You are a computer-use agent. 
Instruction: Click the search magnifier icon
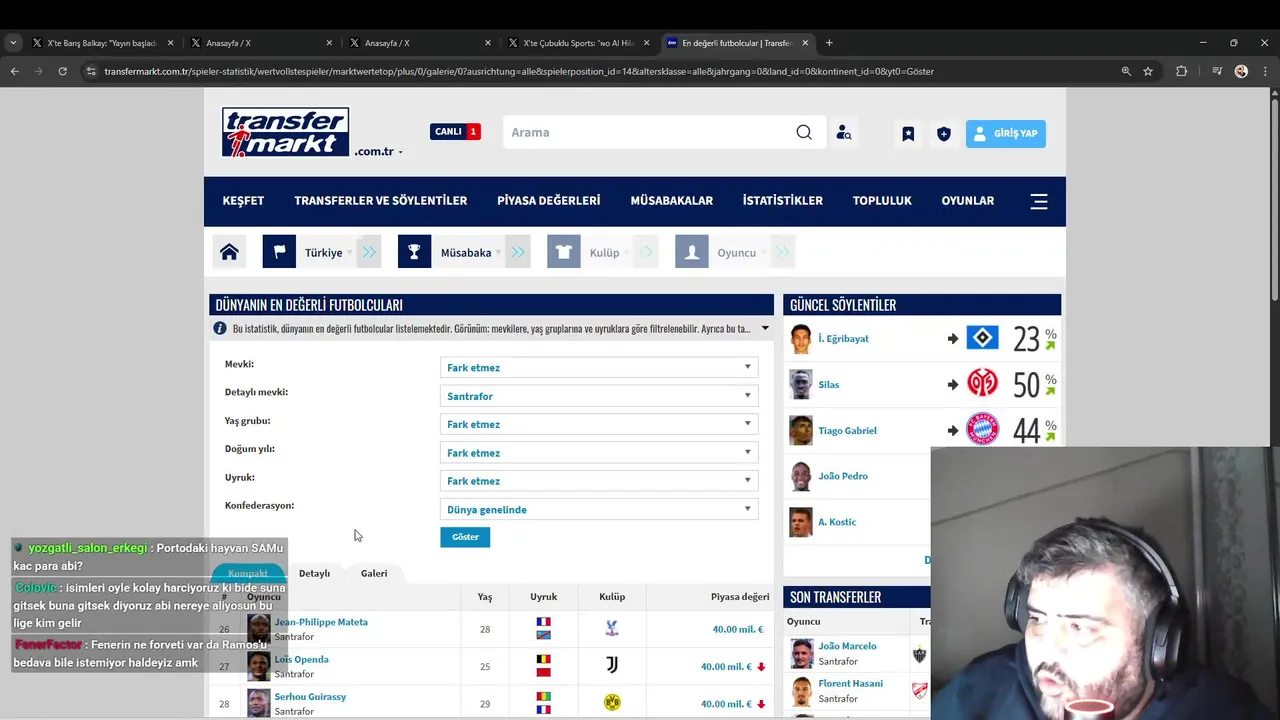[804, 132]
